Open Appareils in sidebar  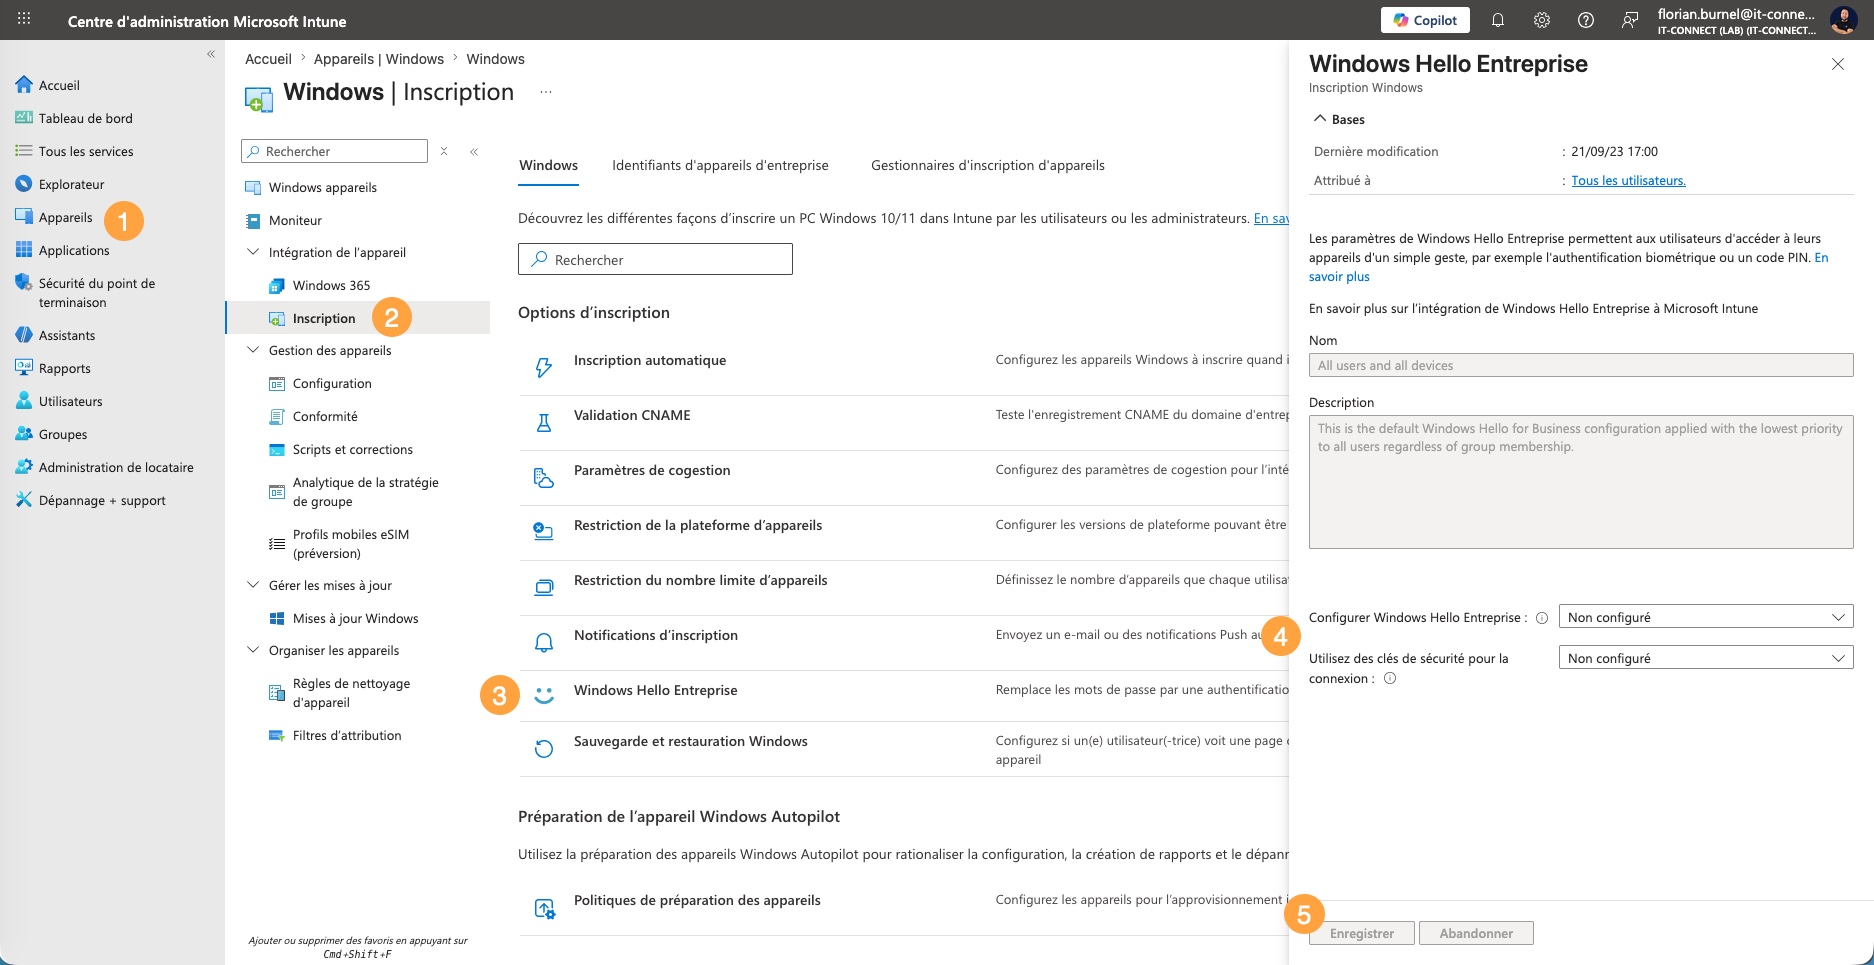pos(65,217)
